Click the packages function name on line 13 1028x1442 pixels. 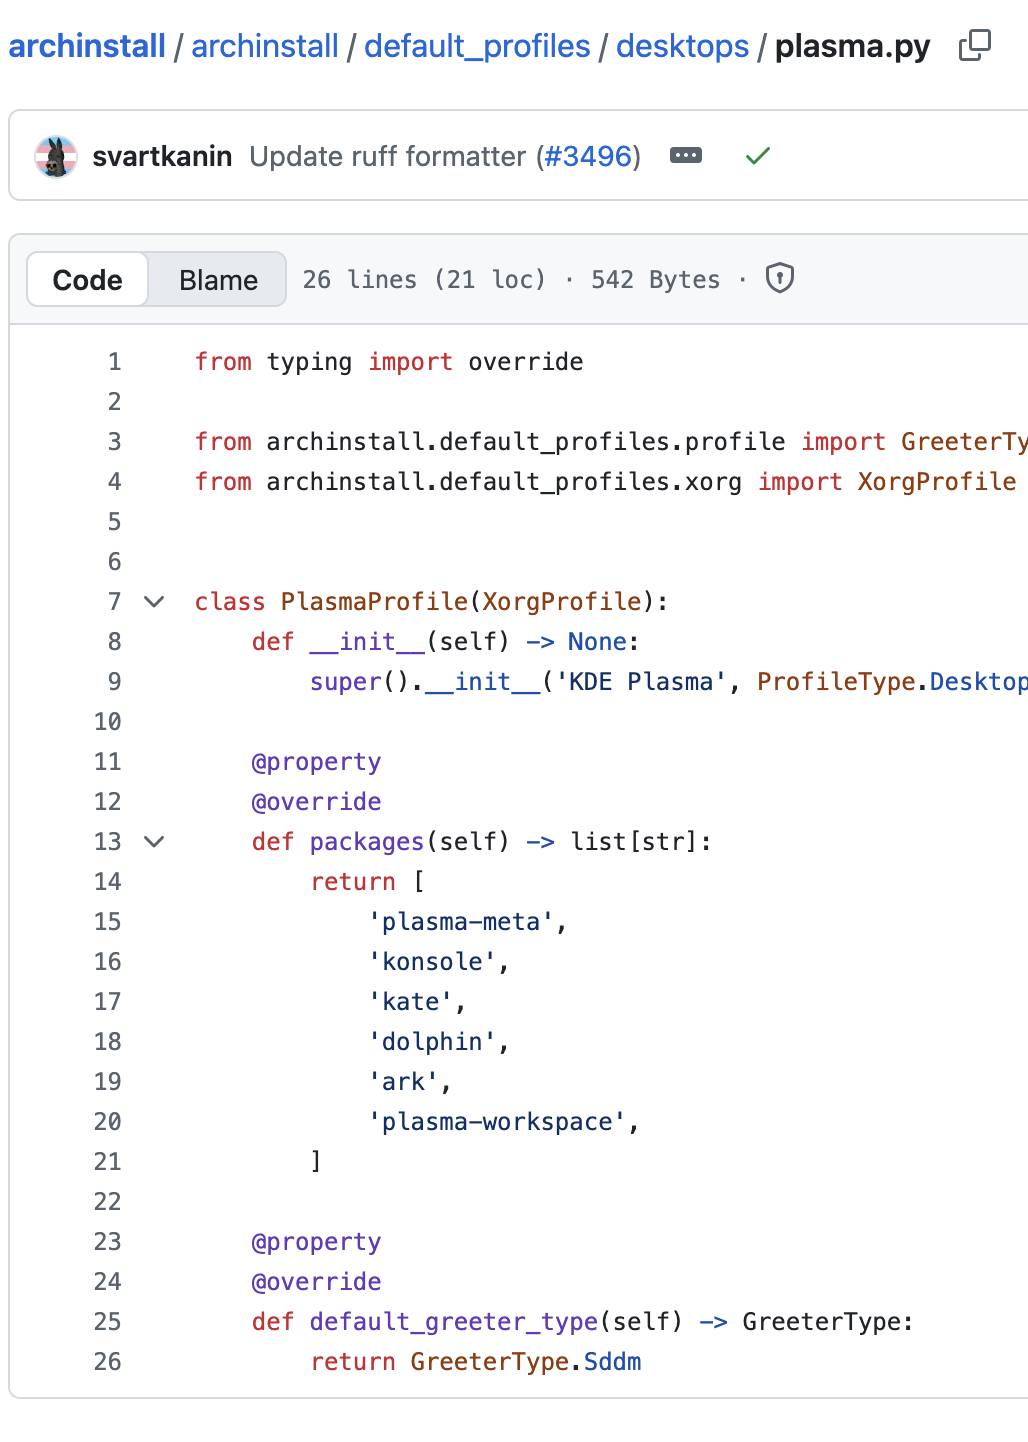coord(367,842)
